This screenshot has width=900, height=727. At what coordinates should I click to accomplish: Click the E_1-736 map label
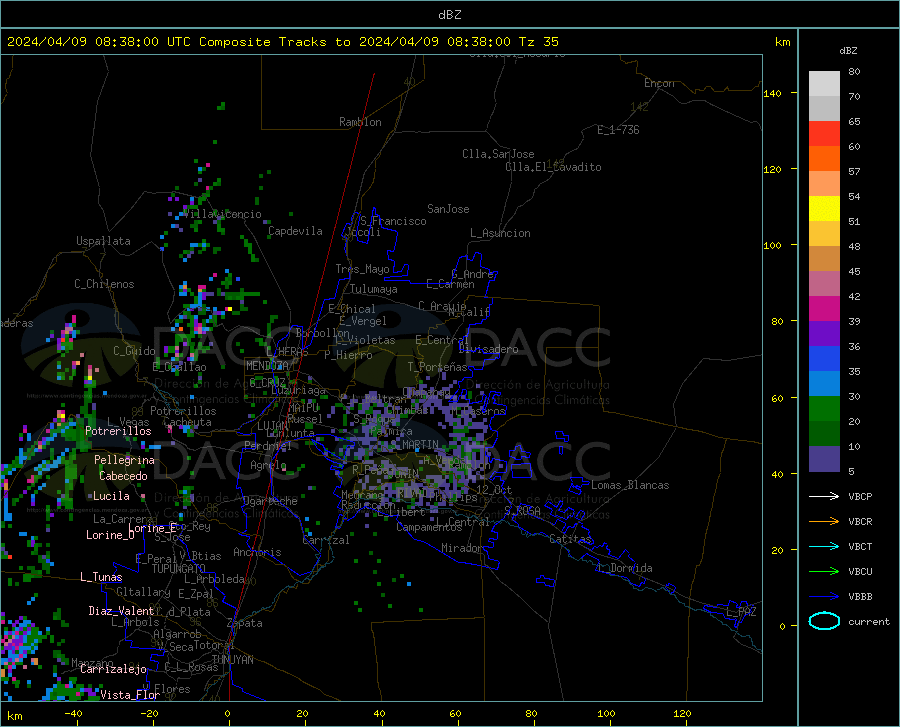coord(618,130)
